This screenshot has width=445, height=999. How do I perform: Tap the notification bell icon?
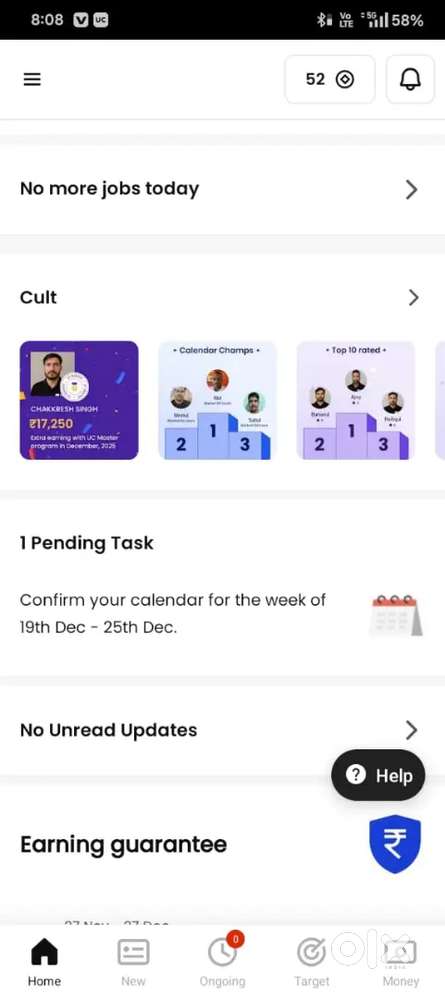click(x=410, y=79)
